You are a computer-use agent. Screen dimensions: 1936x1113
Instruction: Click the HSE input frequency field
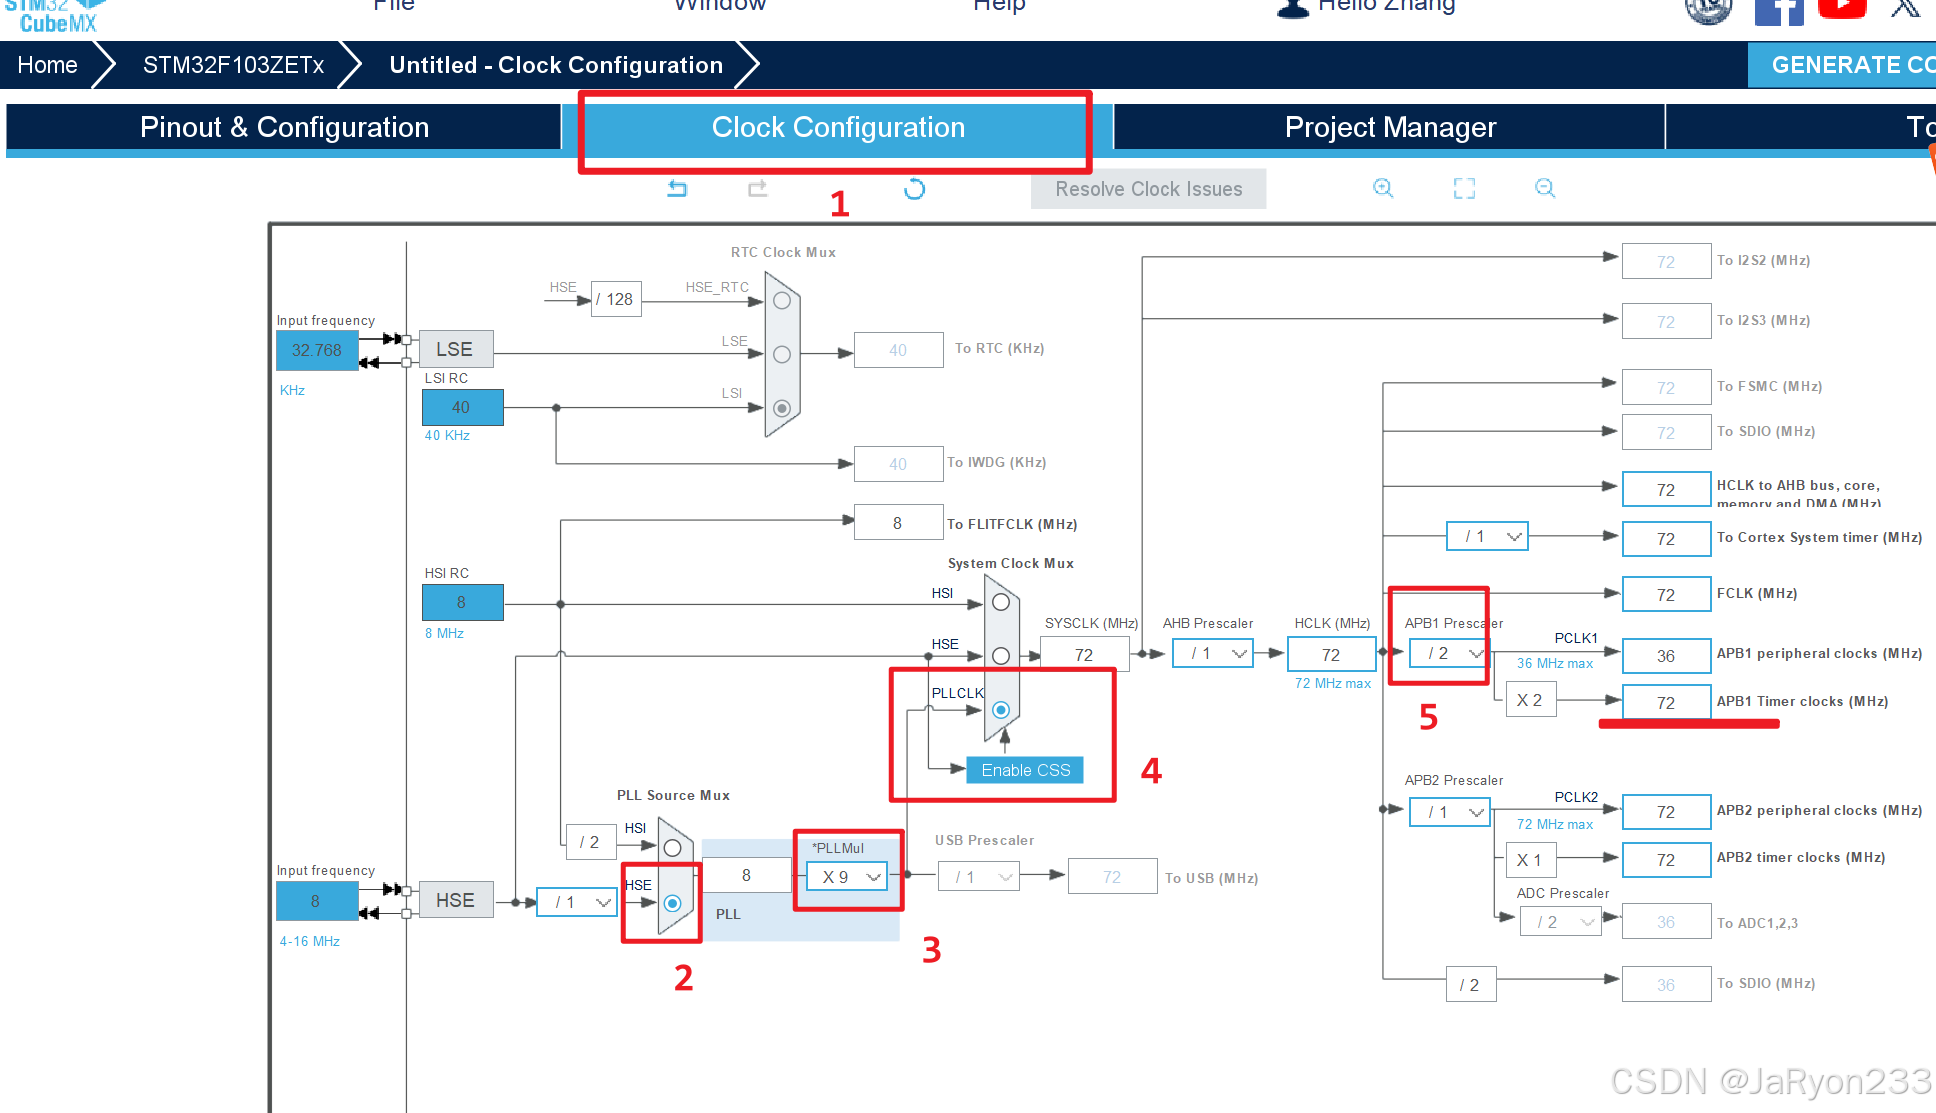(x=316, y=901)
